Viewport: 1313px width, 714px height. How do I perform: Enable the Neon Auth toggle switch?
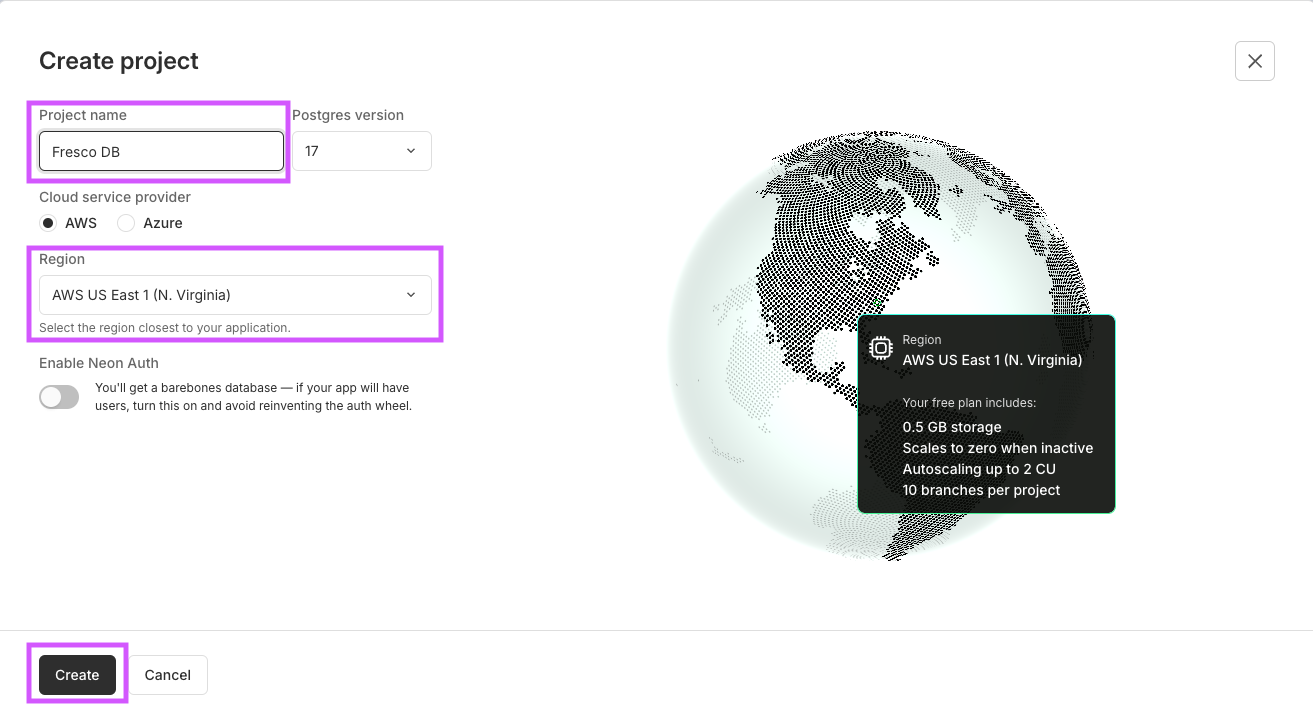coord(59,397)
